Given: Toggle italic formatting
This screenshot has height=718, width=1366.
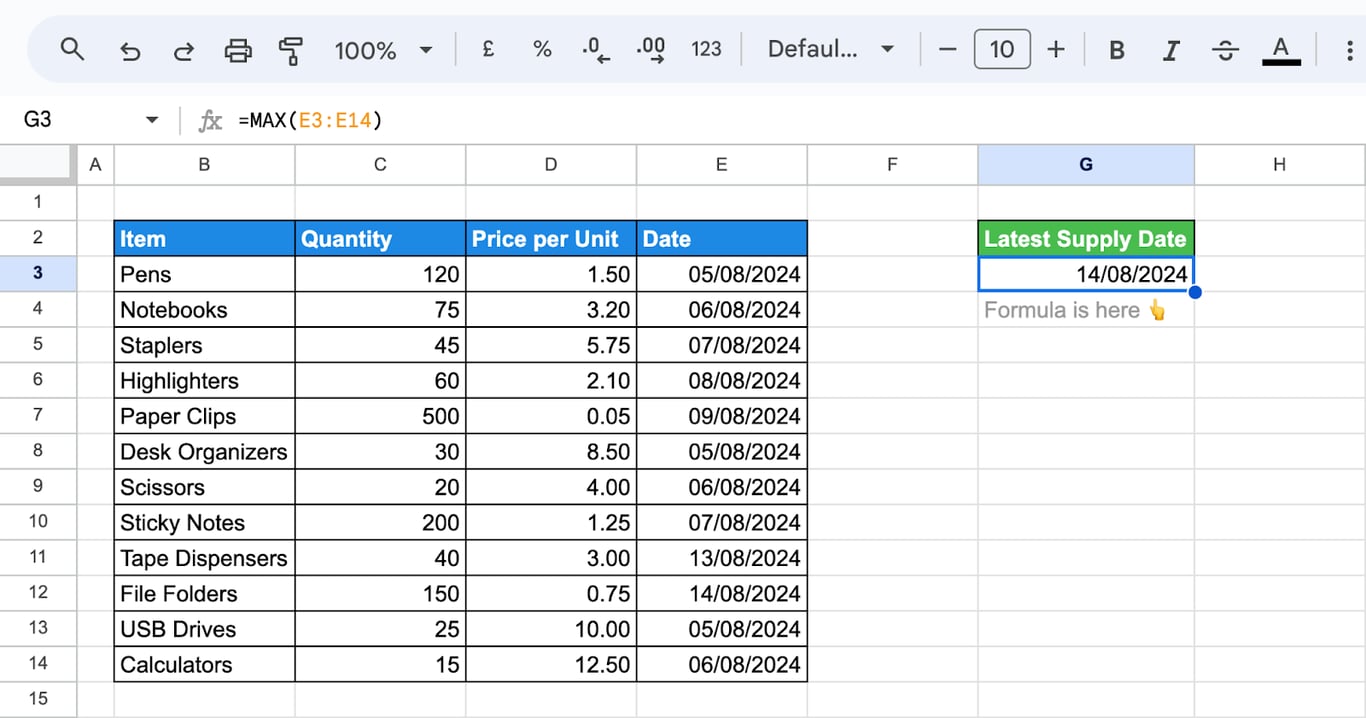Looking at the screenshot, I should click(1172, 50).
